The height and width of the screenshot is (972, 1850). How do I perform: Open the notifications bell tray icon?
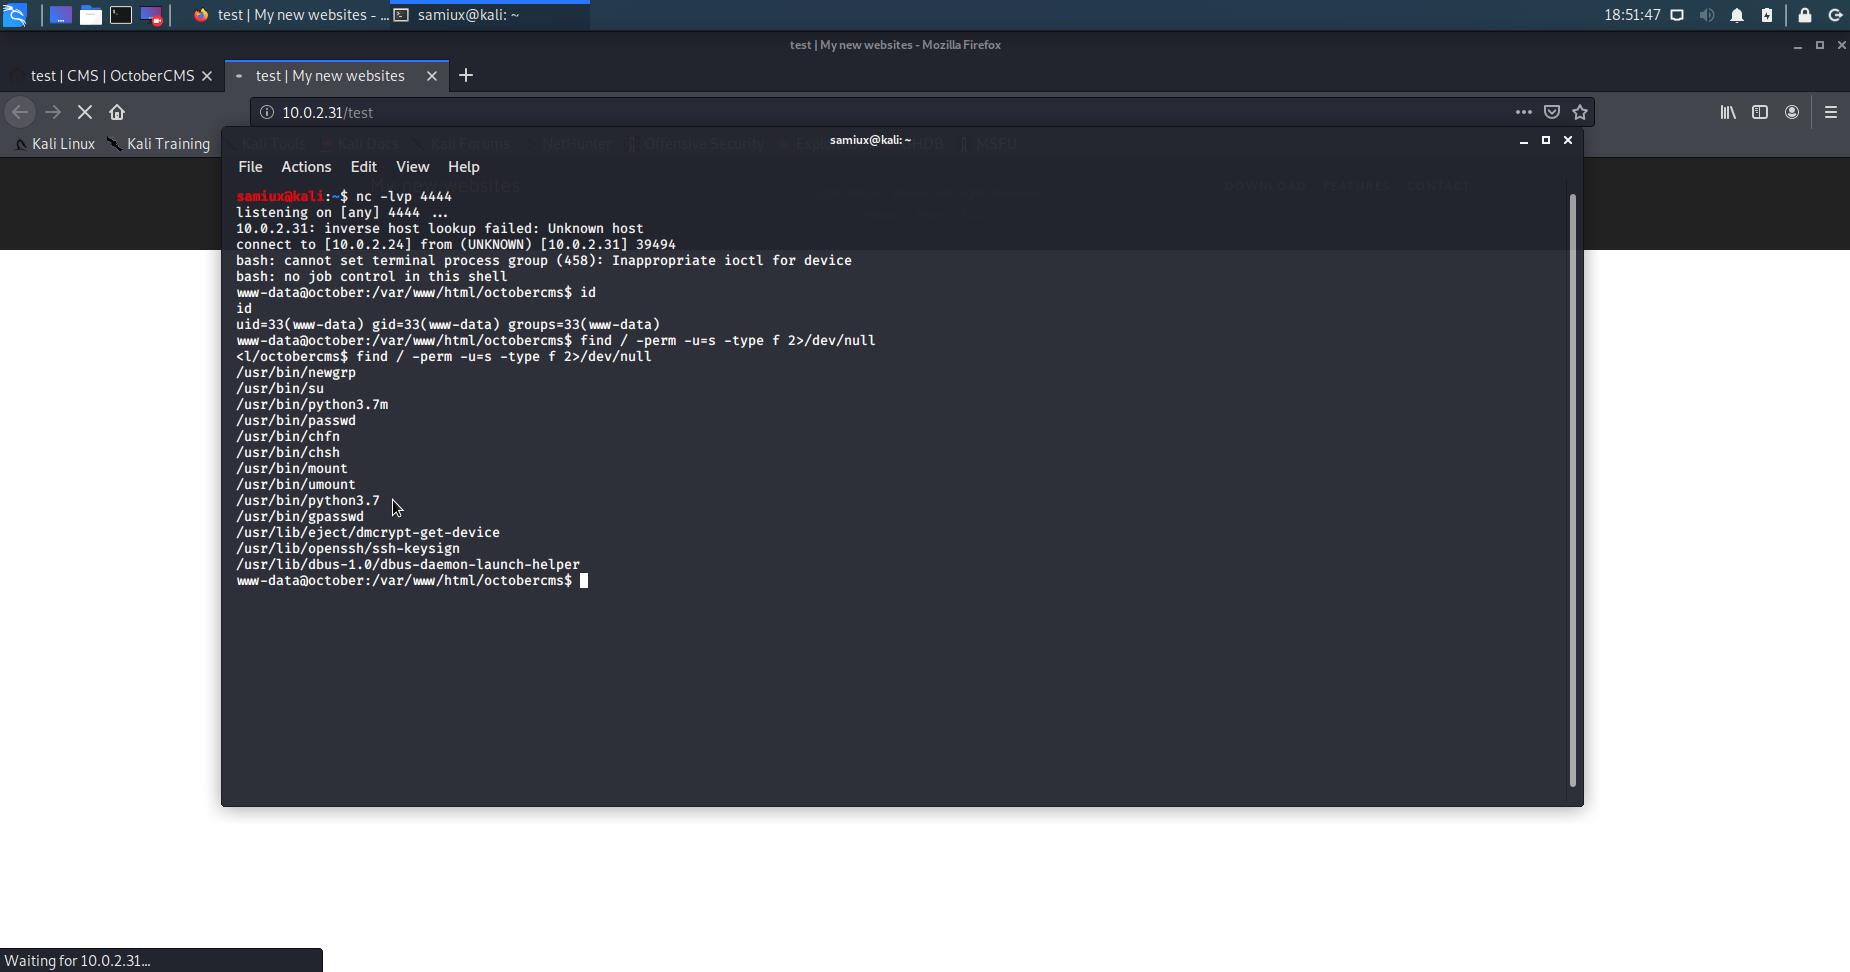1737,15
